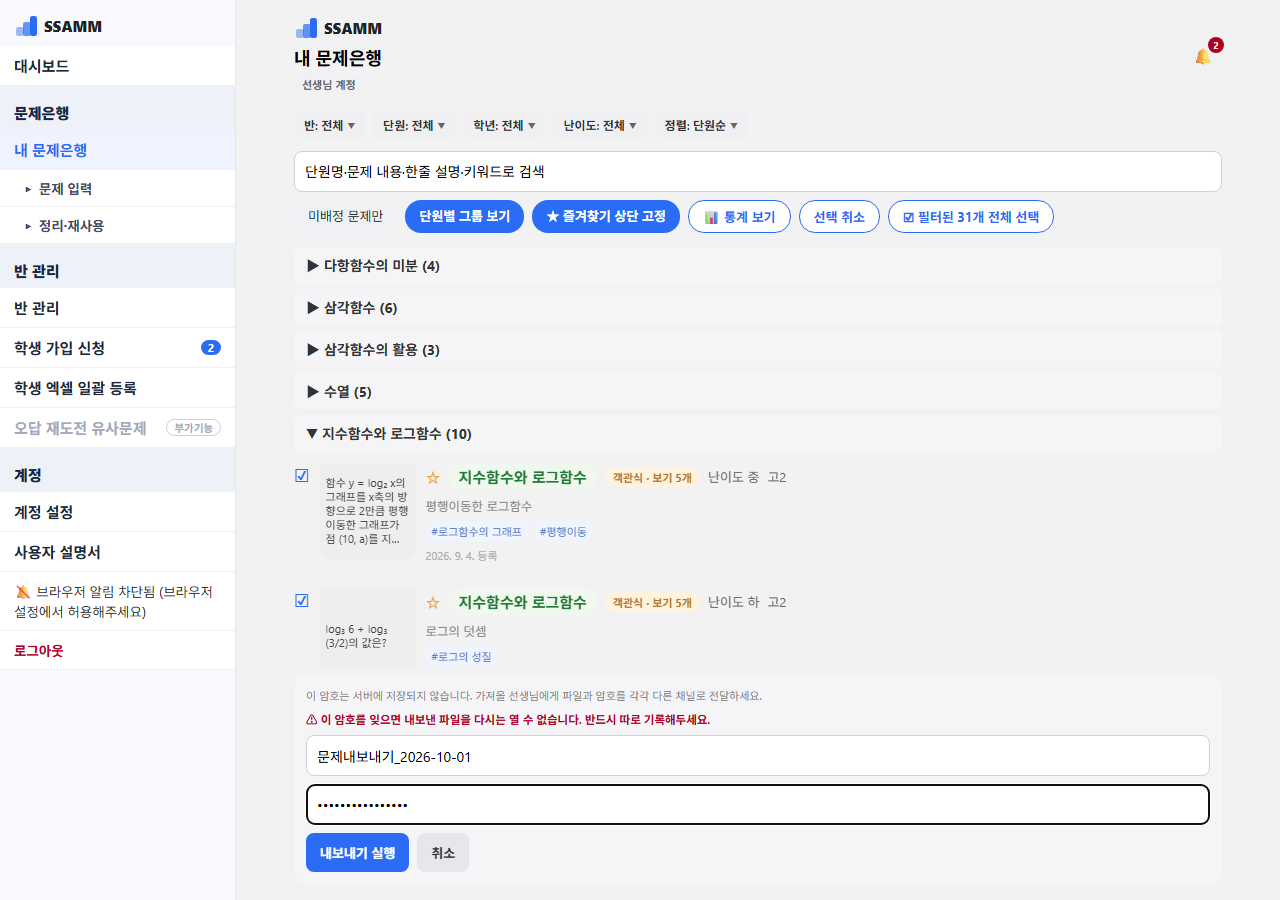Viewport: 1280px width, 900px height.
Task: Open 학생 가입 신청 menu item
Action: tap(117, 348)
